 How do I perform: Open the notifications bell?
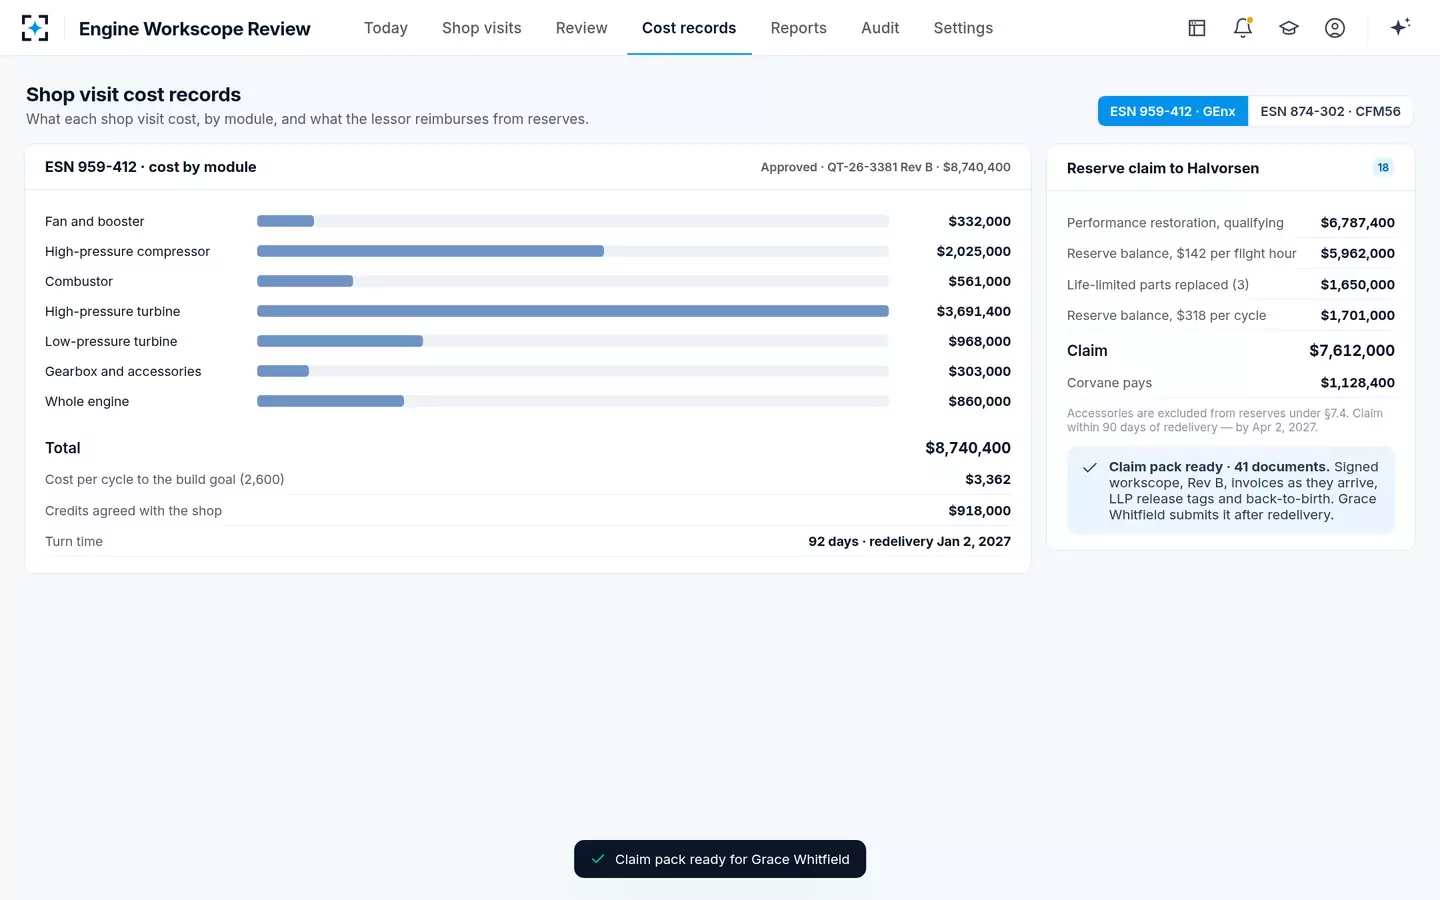pos(1243,28)
